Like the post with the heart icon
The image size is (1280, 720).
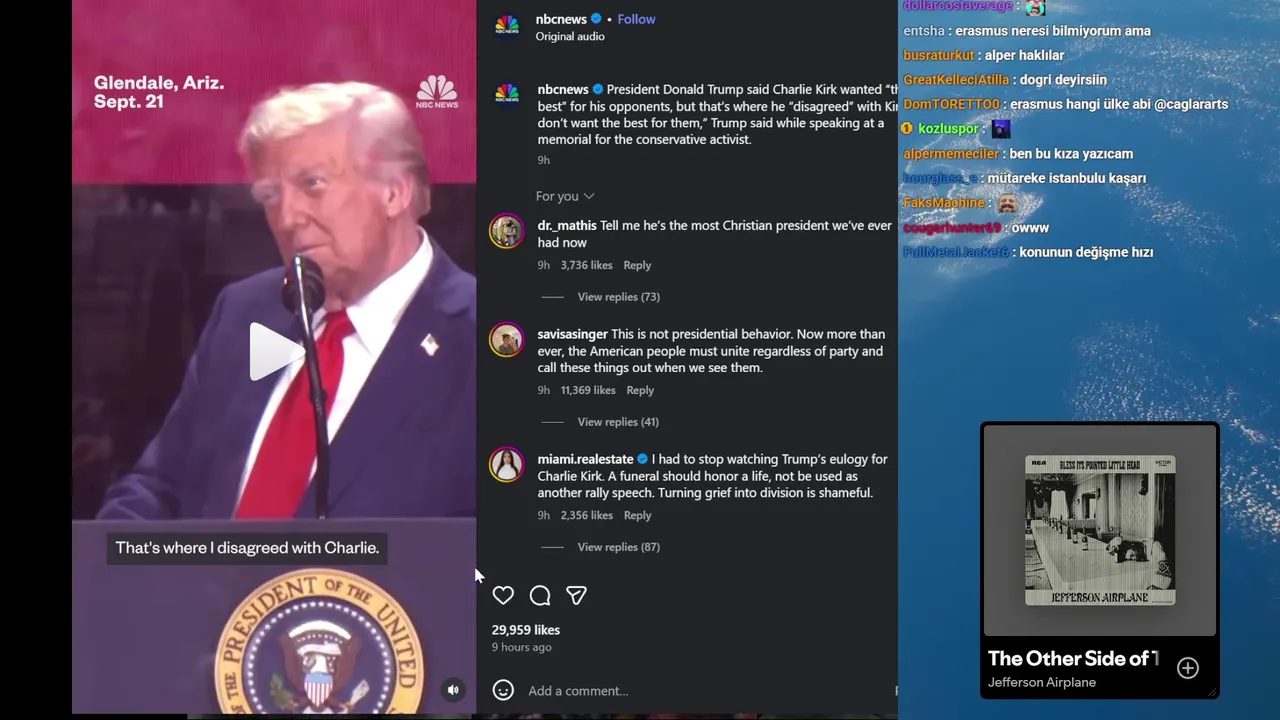[503, 595]
